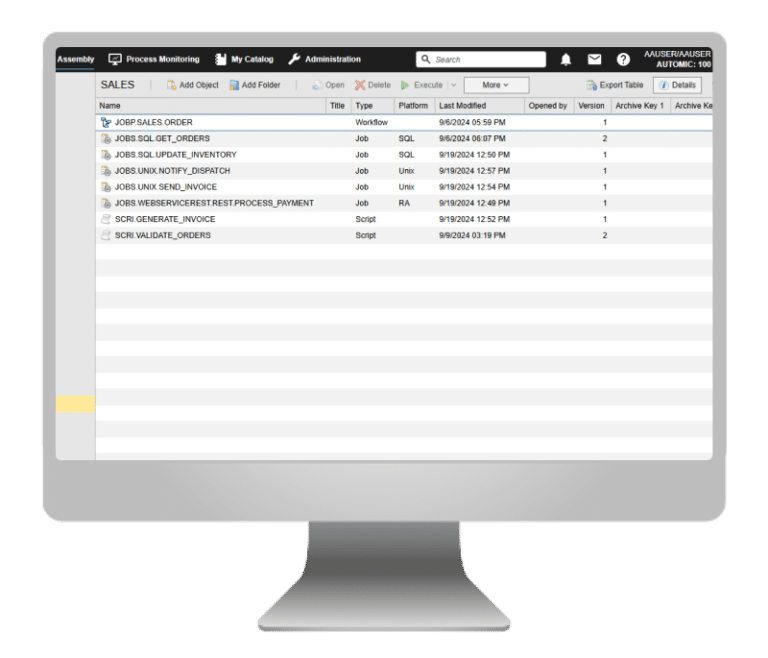Click the RA platform cell
This screenshot has height=658, width=768.
pos(404,203)
